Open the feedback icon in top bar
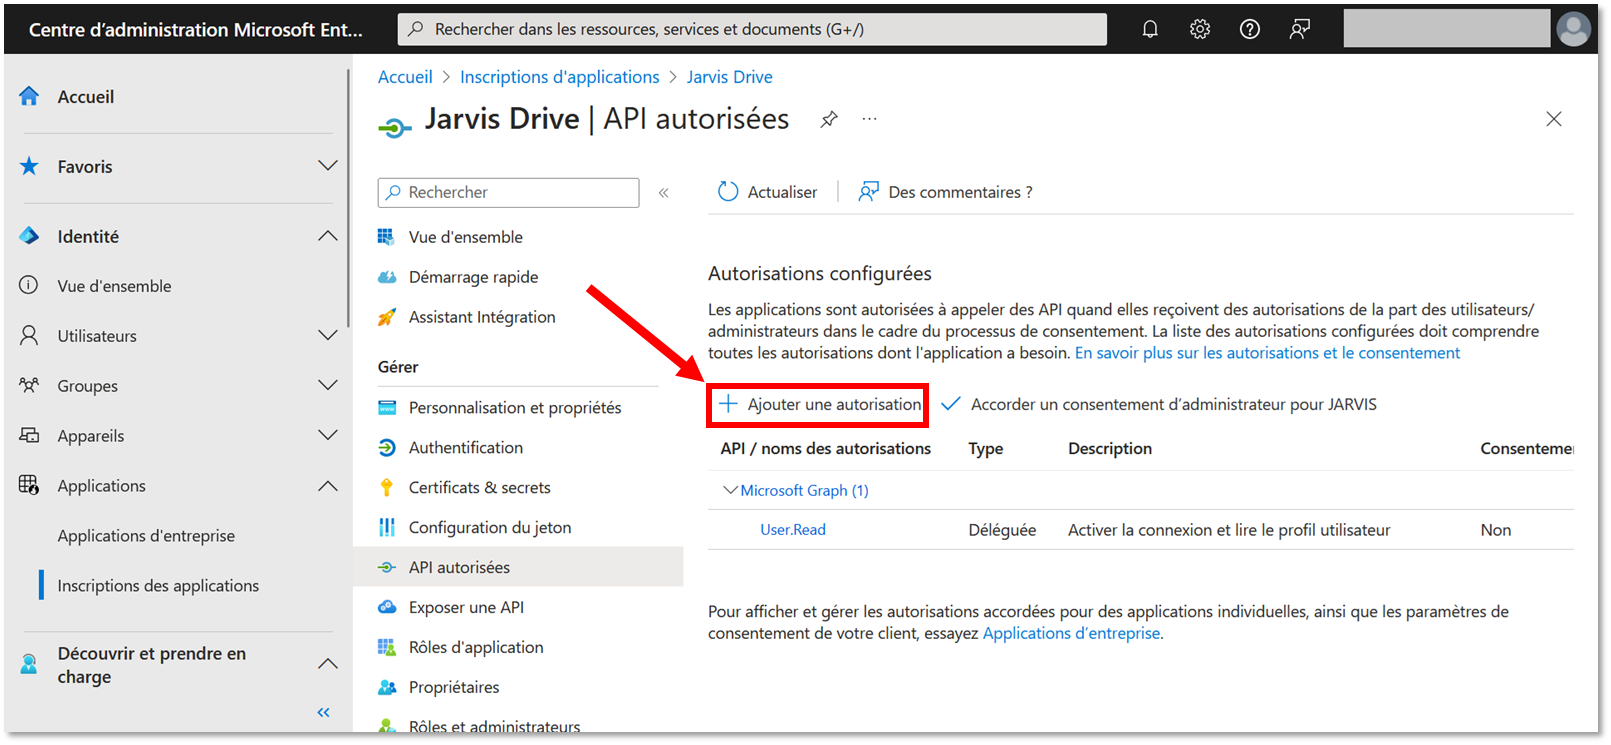This screenshot has width=1611, height=745. [1299, 29]
